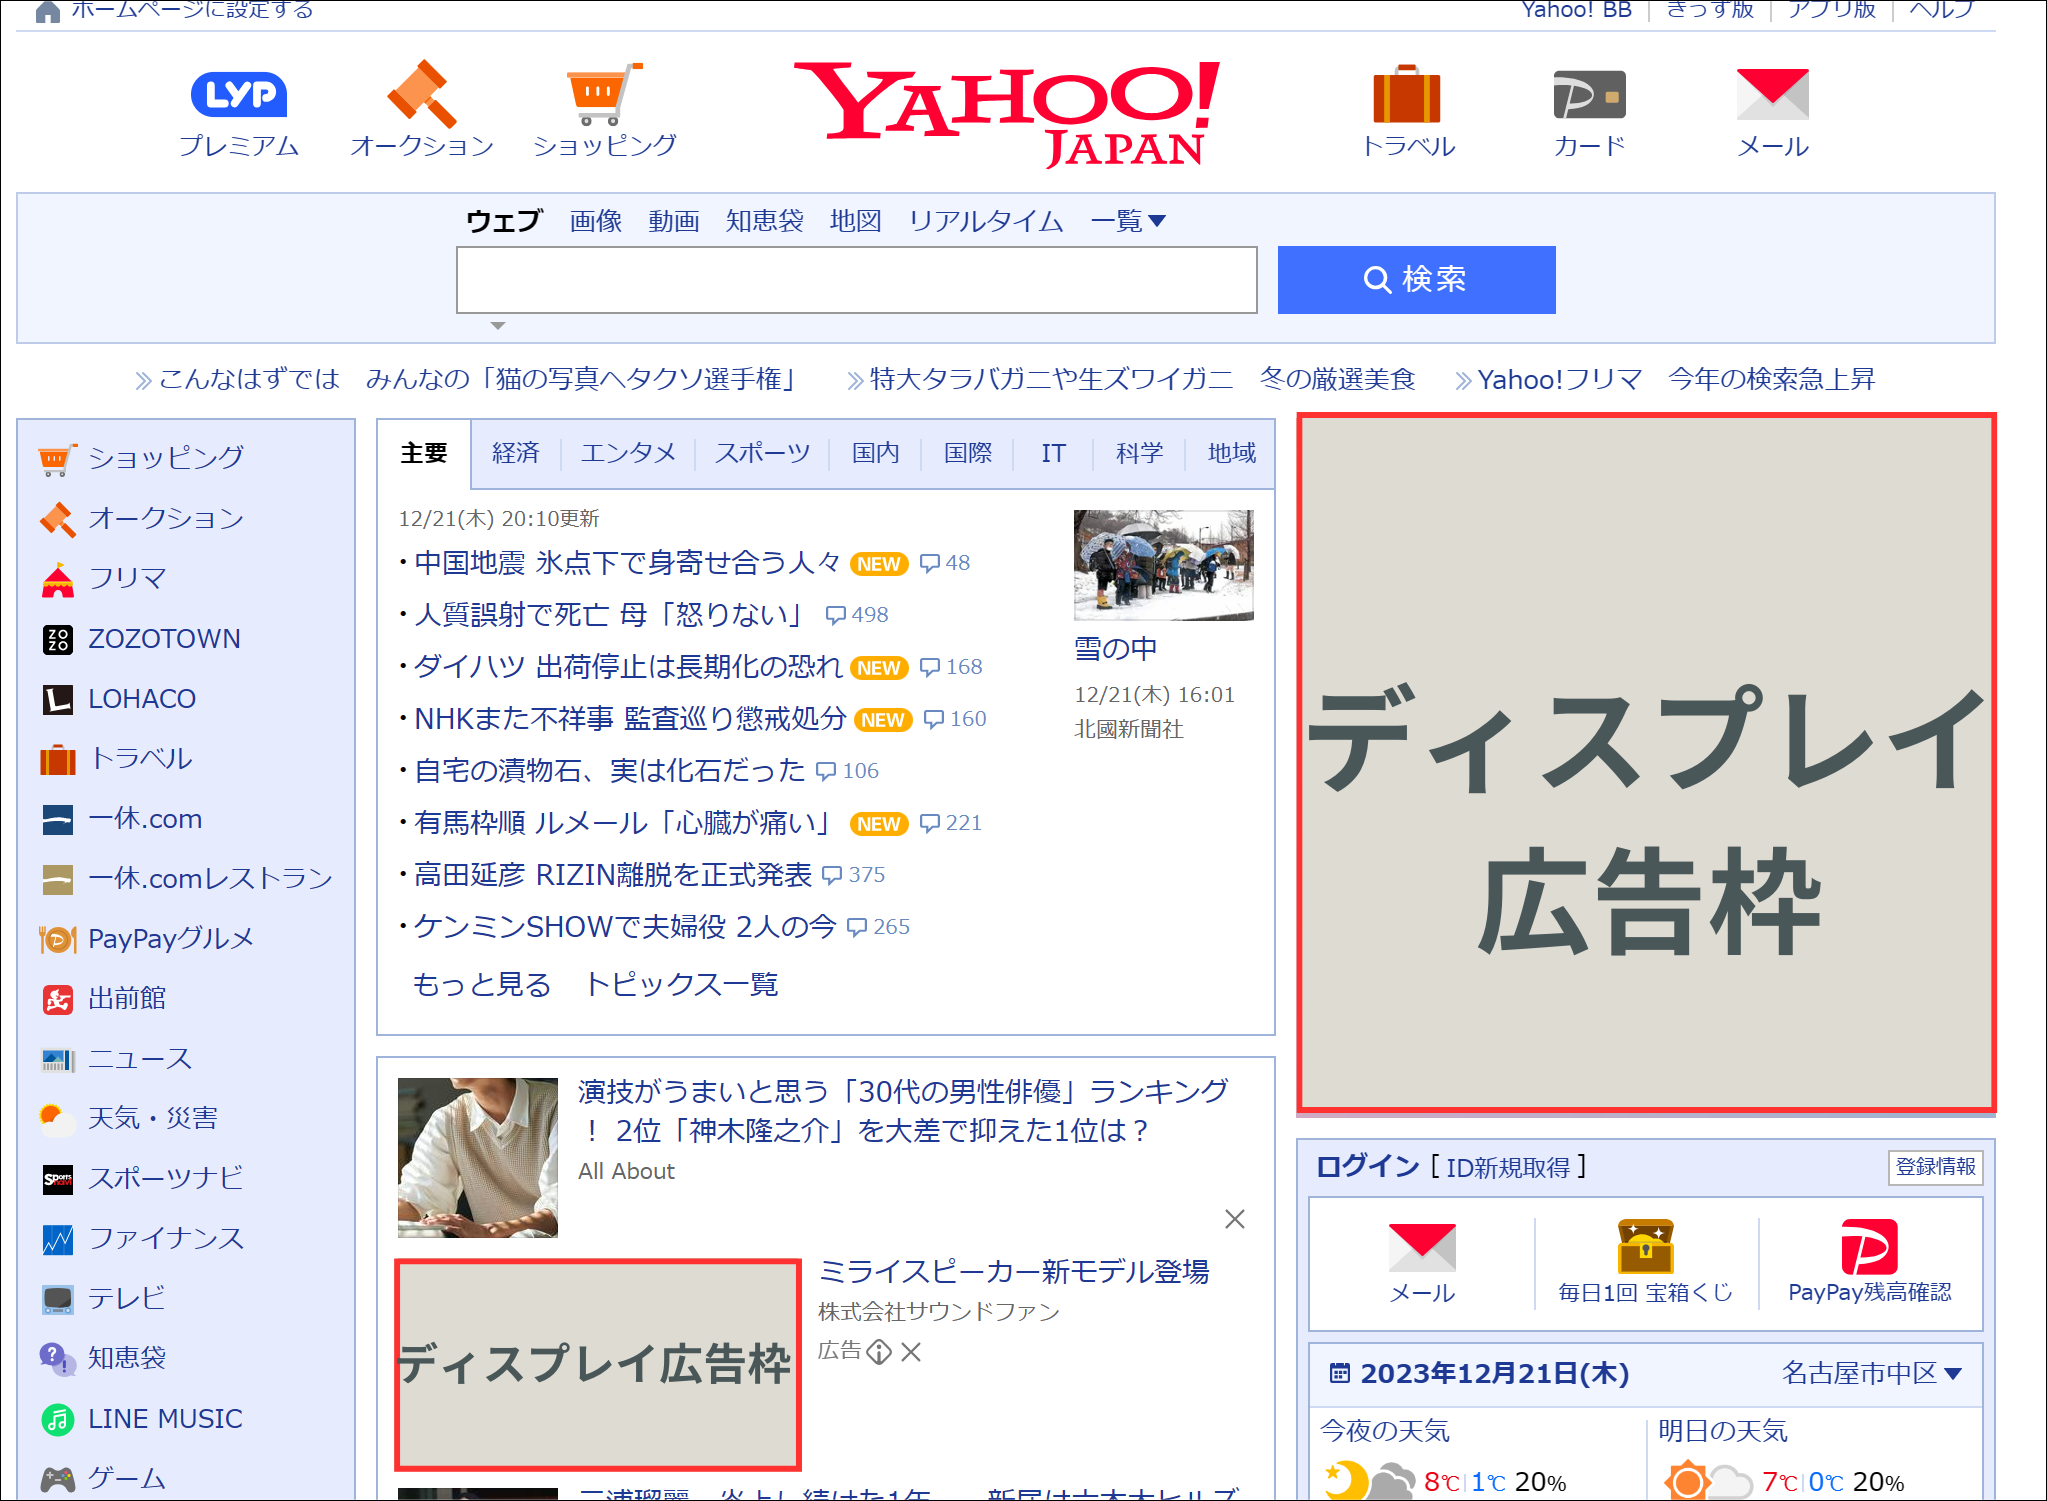This screenshot has height=1501, width=2047.
Task: Open the トピックス一覧 link
Action: 681,985
